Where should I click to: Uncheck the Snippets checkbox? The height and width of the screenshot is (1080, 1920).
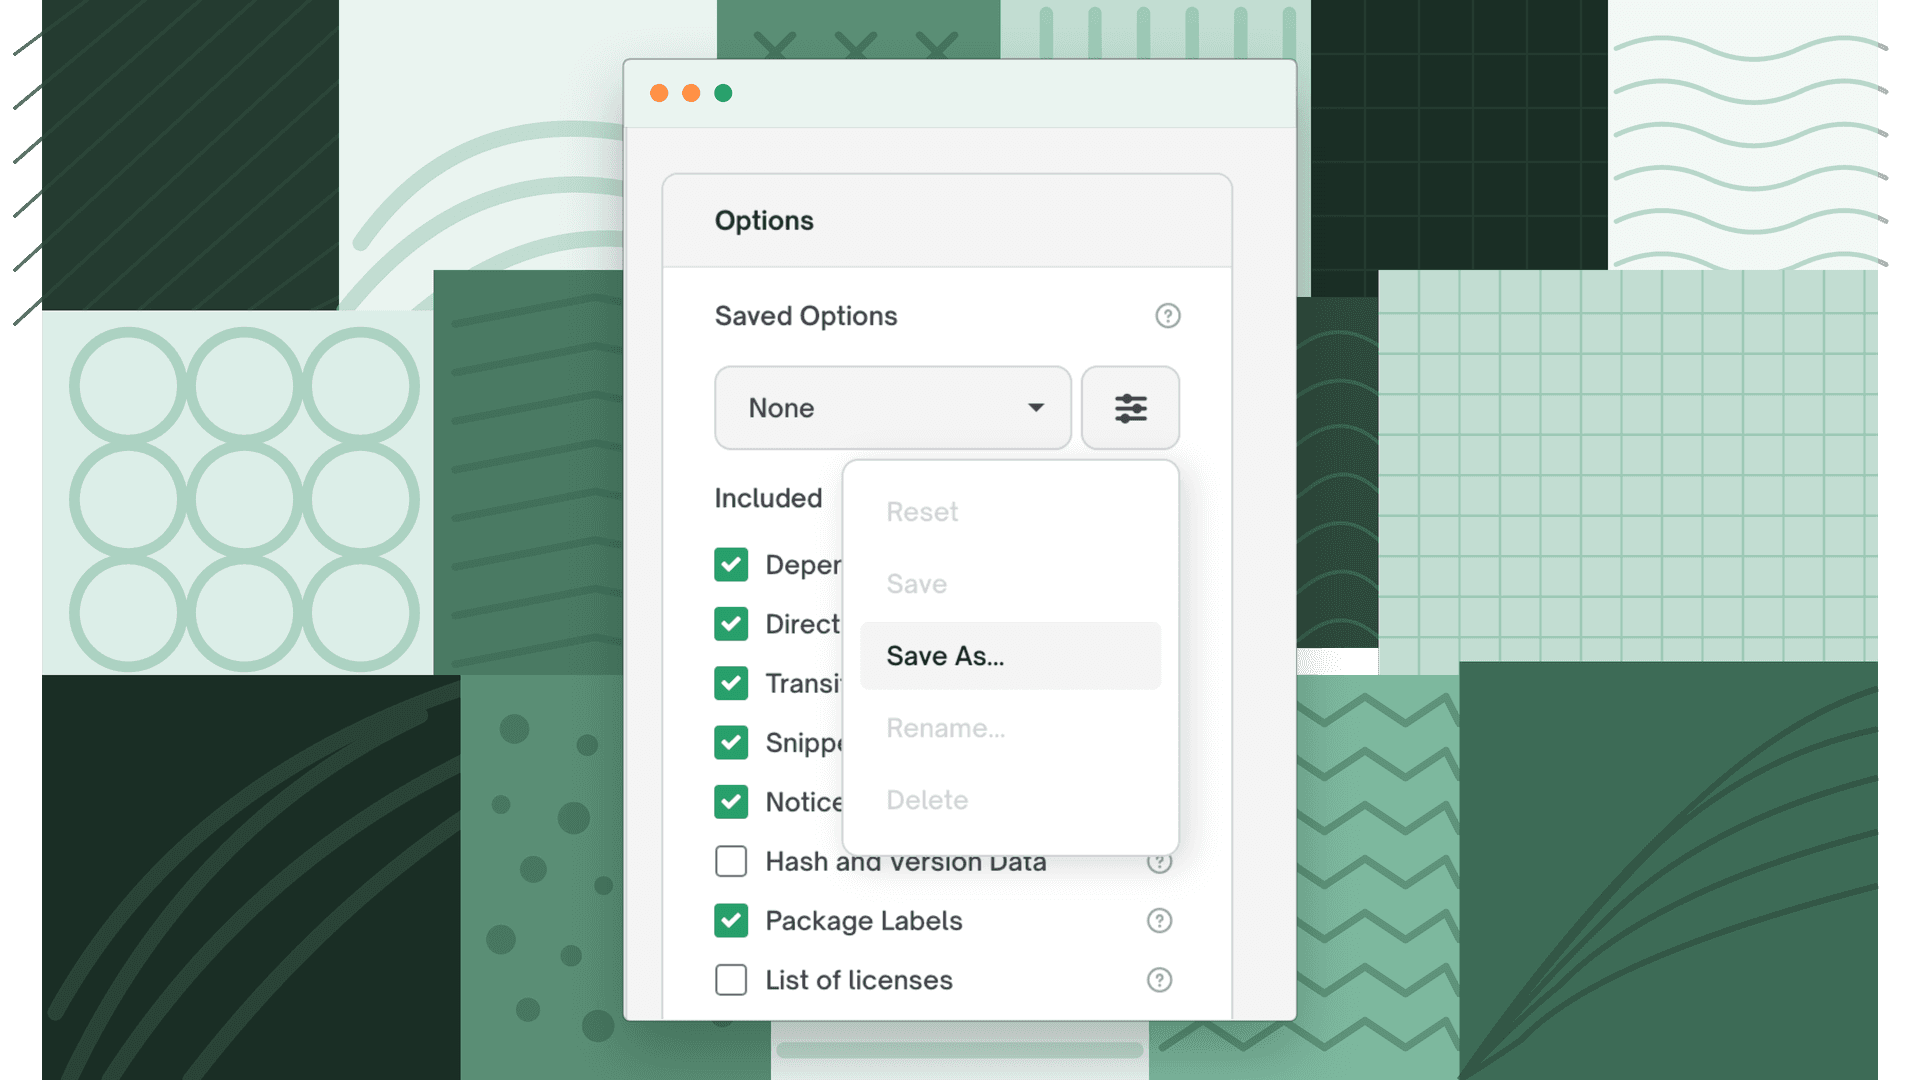click(x=731, y=743)
